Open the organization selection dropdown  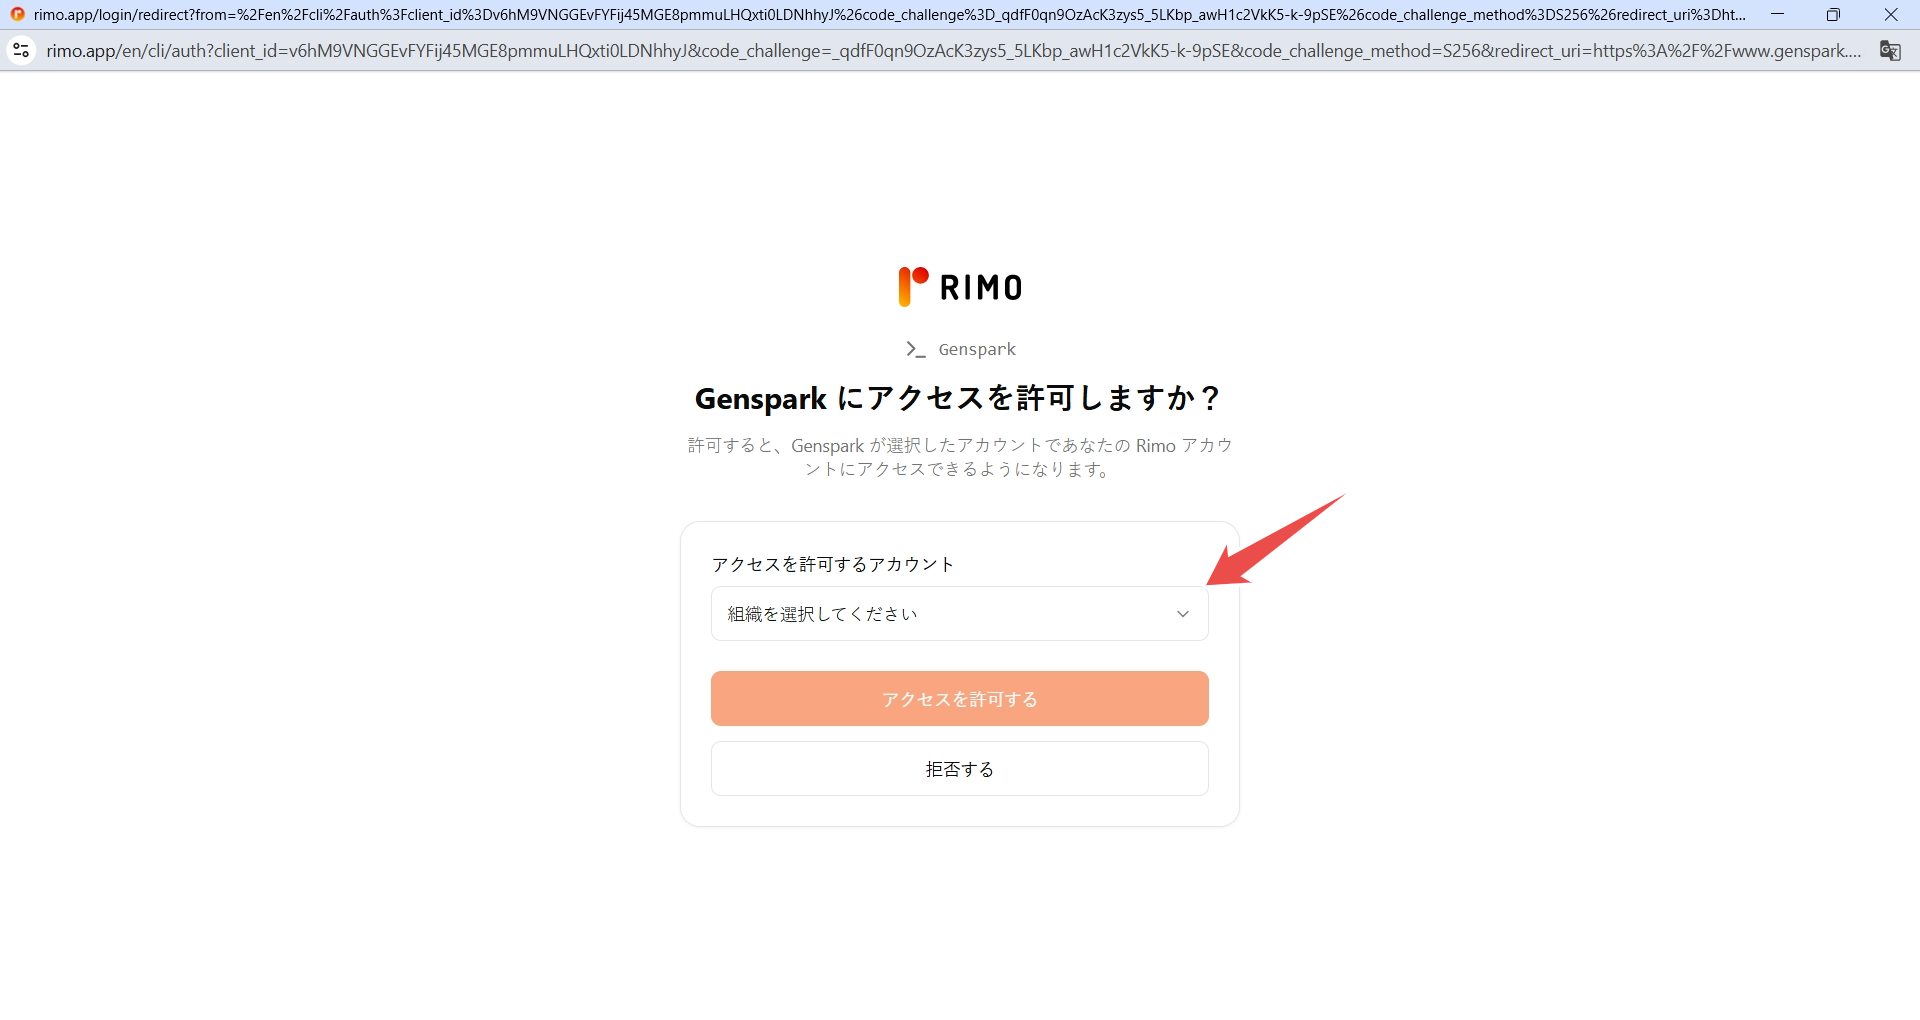click(959, 613)
